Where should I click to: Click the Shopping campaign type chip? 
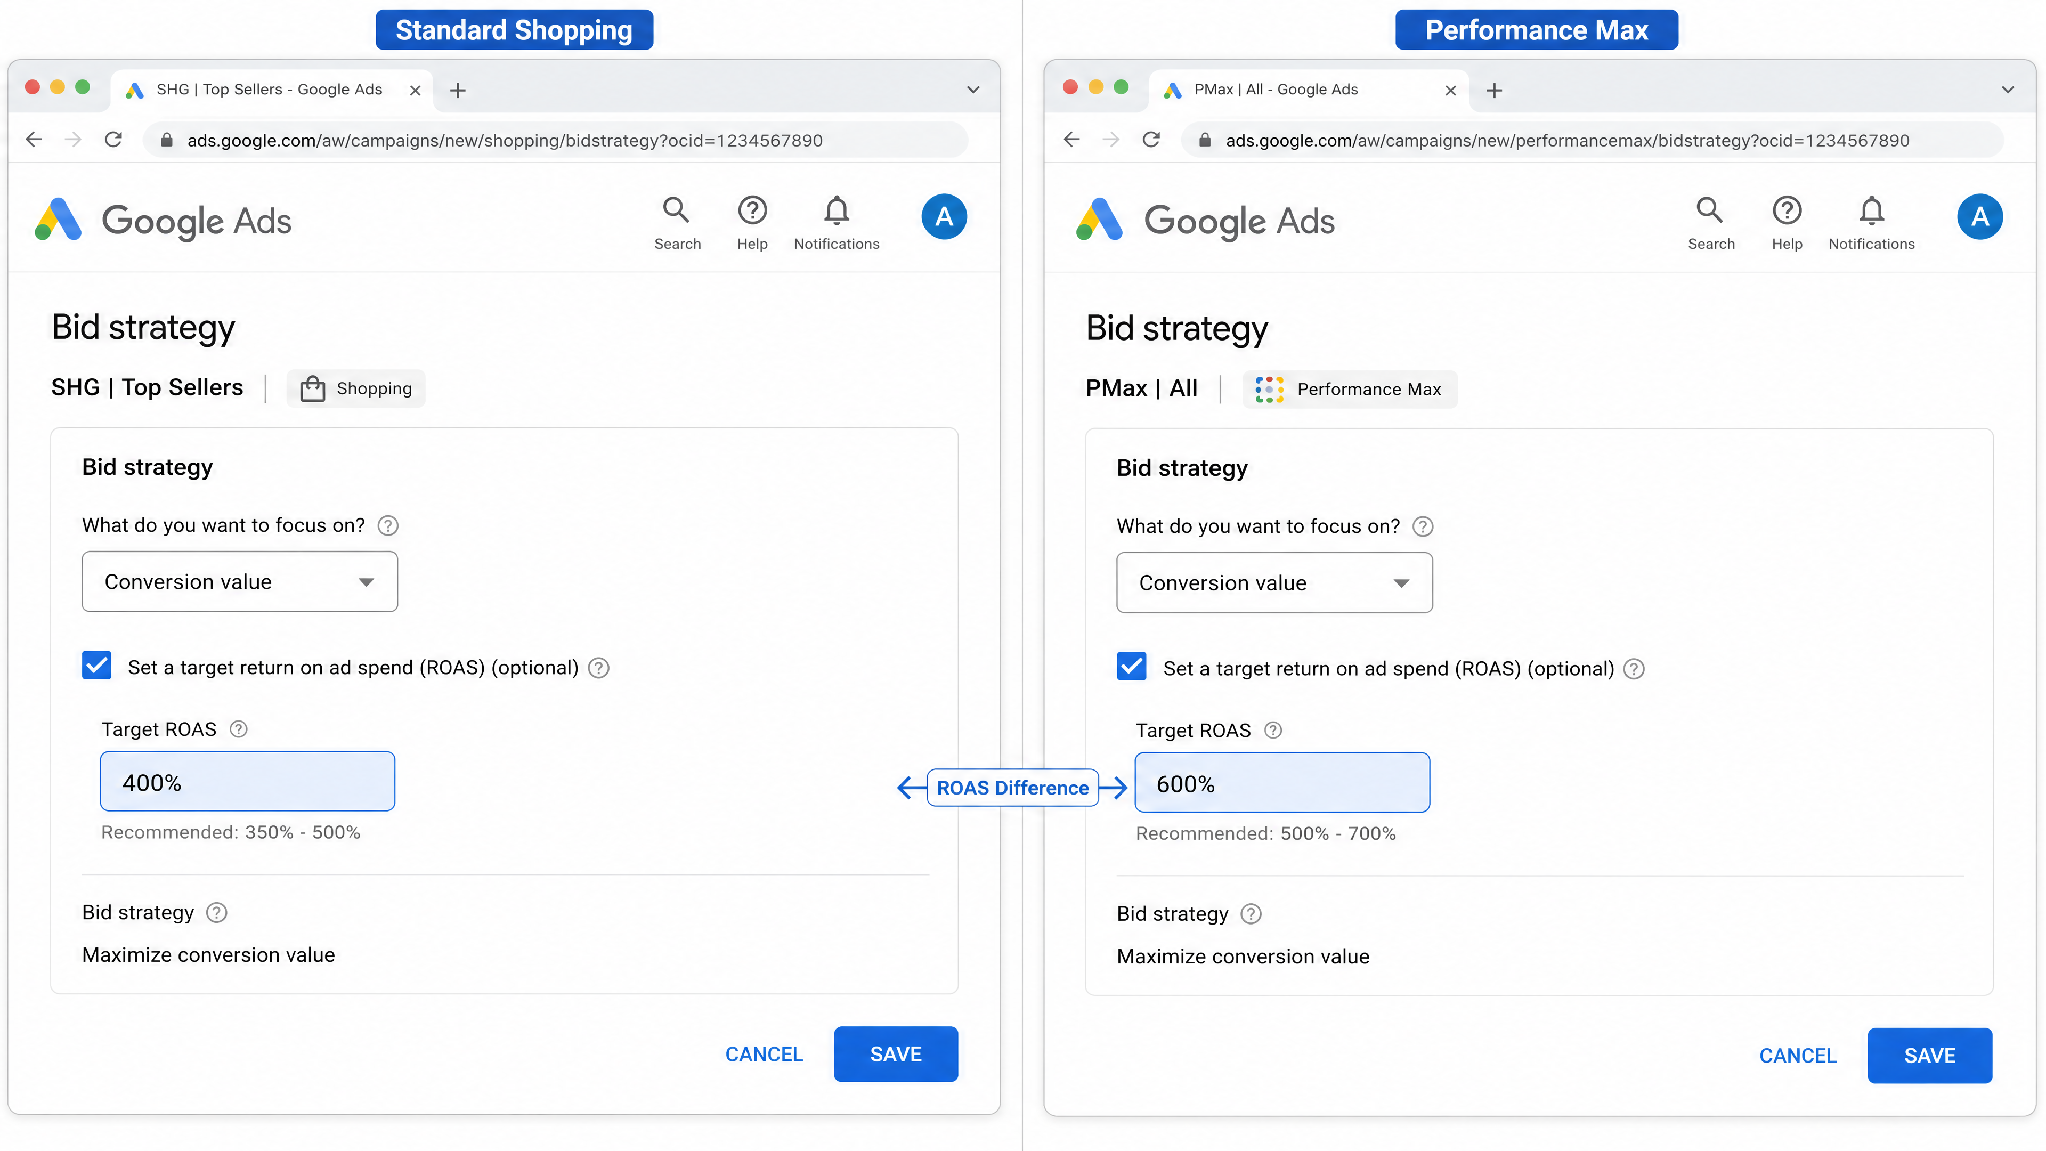(x=356, y=388)
